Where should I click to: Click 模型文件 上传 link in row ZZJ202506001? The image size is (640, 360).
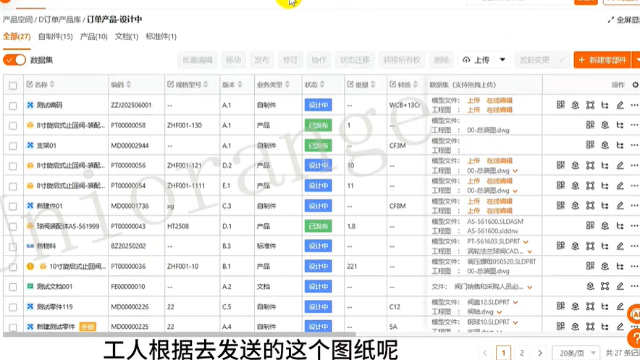coord(473,100)
